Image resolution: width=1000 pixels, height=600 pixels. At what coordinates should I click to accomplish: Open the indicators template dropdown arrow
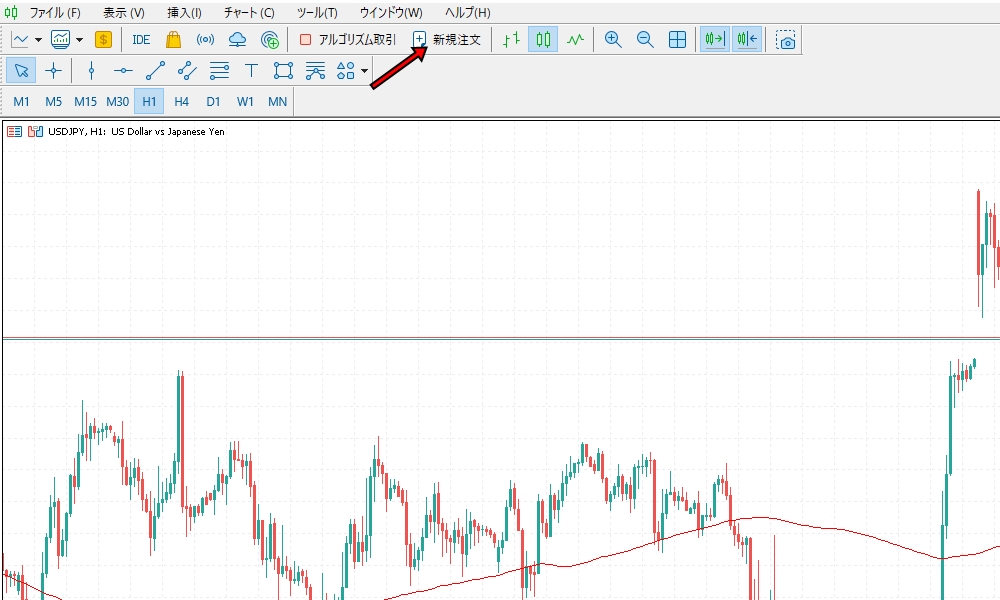click(x=79, y=40)
